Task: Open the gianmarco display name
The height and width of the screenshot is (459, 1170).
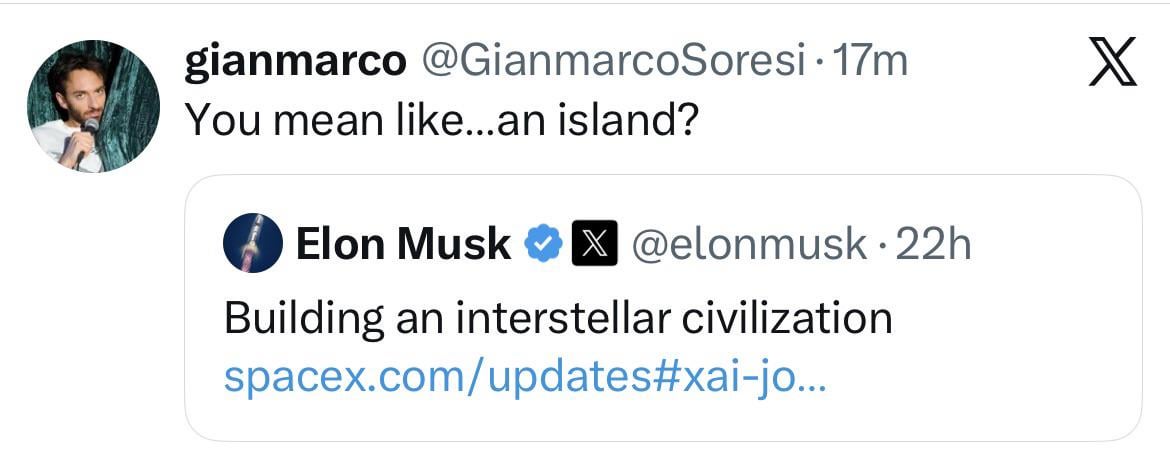Action: [x=296, y=62]
